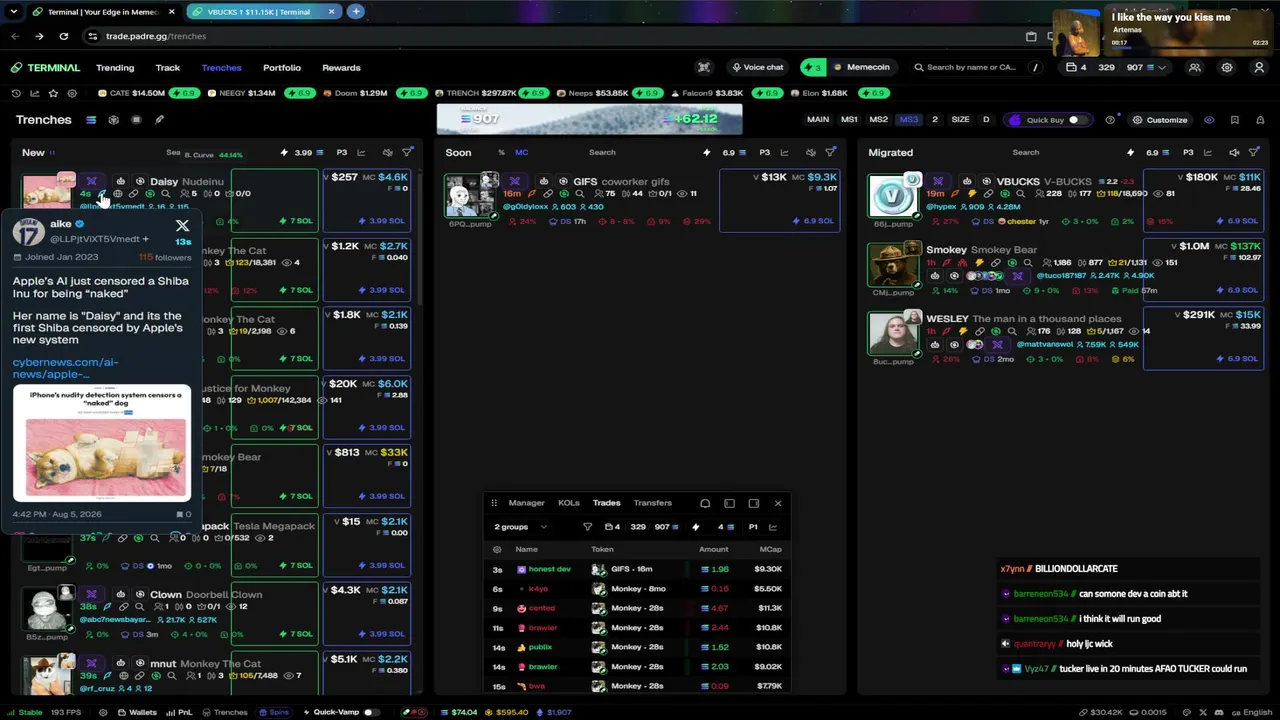Click the chart icon in Migrated column header
The width and height of the screenshot is (1280, 720).
point(1208,153)
